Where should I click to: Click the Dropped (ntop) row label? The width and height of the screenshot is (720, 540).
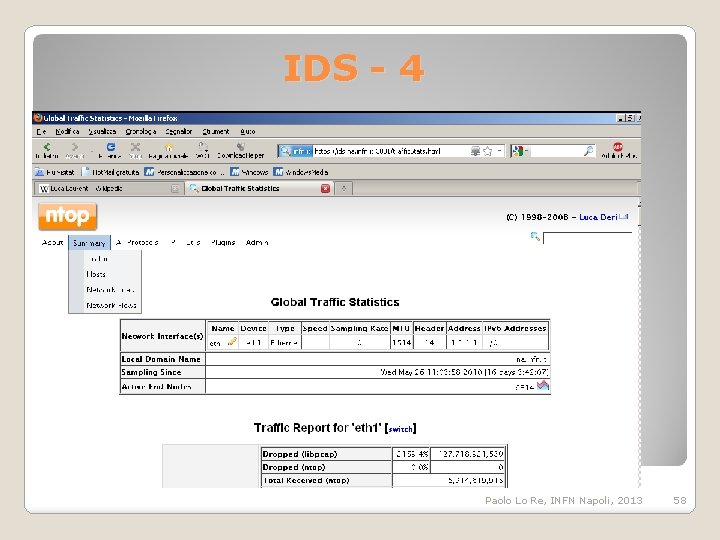pyautogui.click(x=294, y=467)
